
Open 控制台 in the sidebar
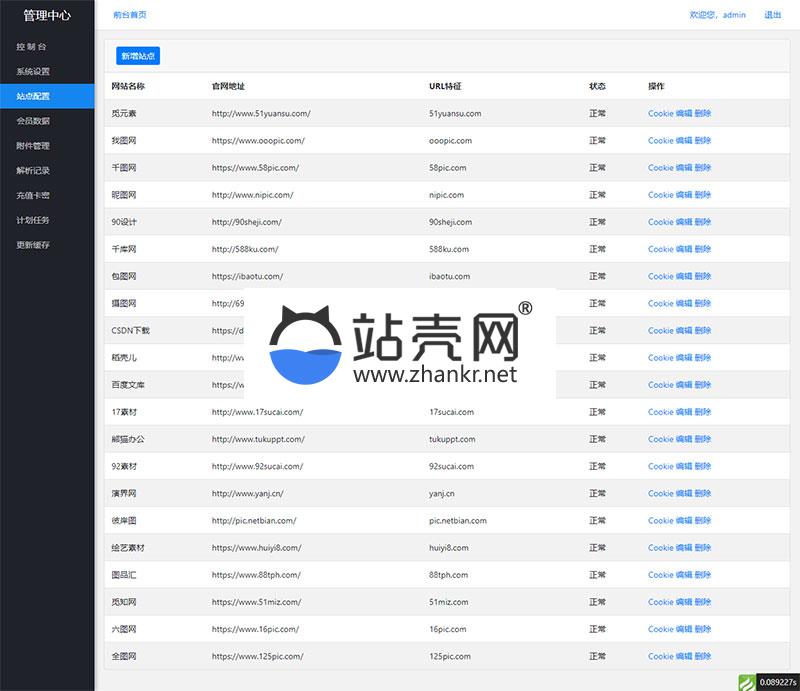(x=31, y=47)
